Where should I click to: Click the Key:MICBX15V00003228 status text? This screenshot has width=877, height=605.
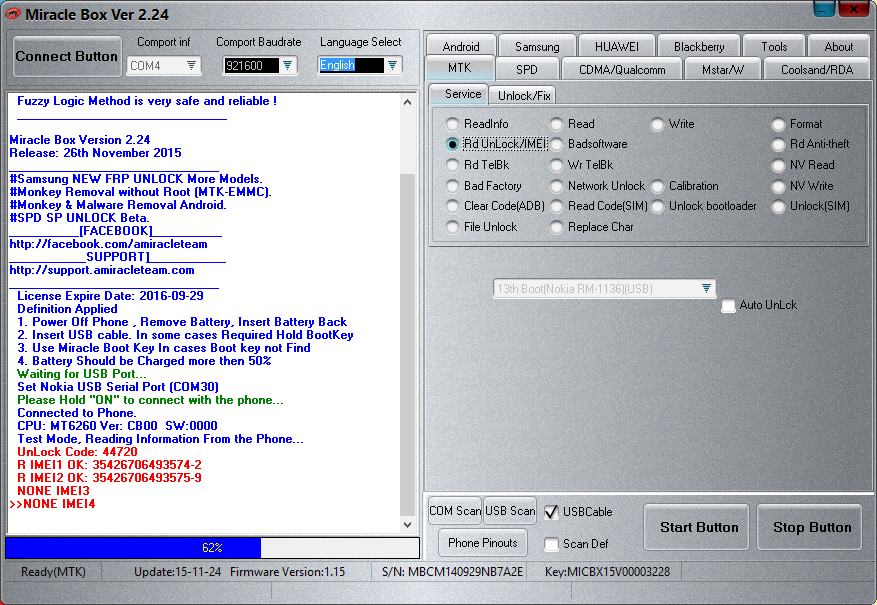(x=607, y=572)
